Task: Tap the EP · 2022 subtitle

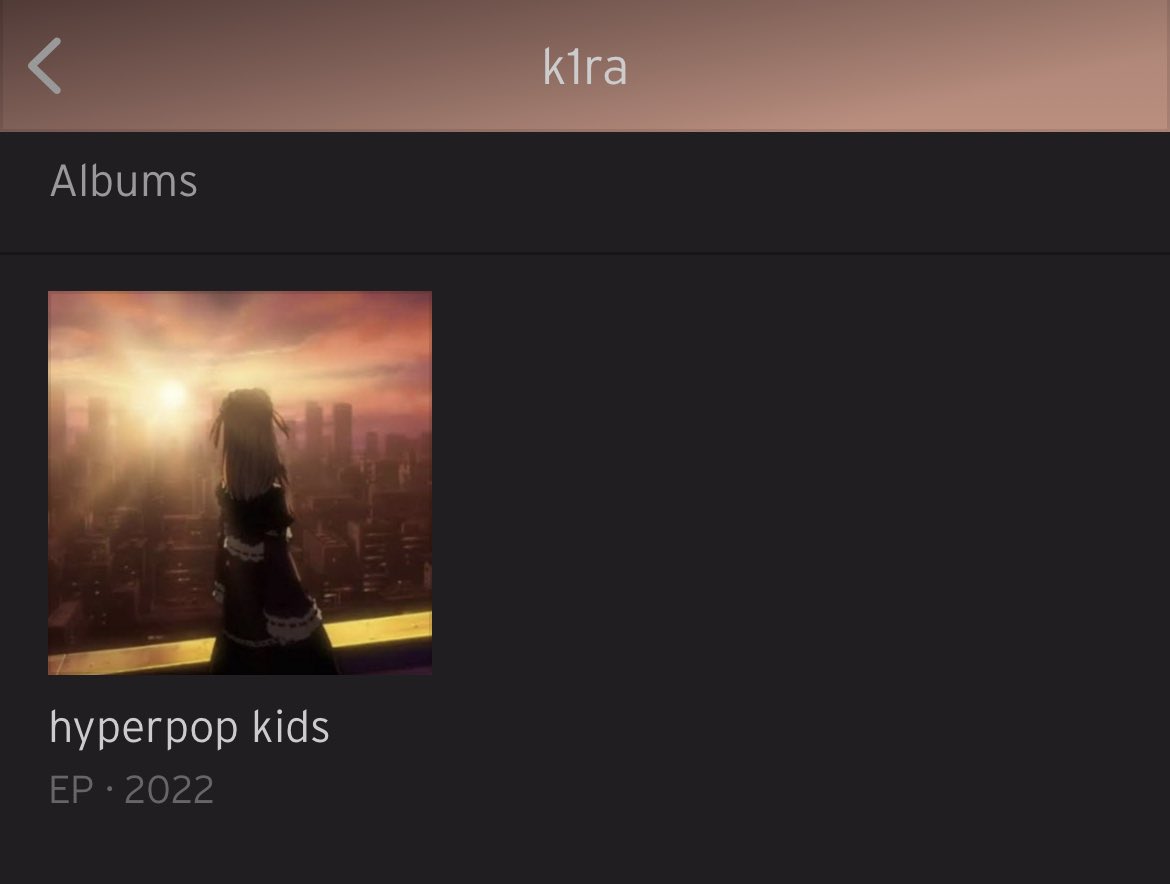Action: point(131,789)
